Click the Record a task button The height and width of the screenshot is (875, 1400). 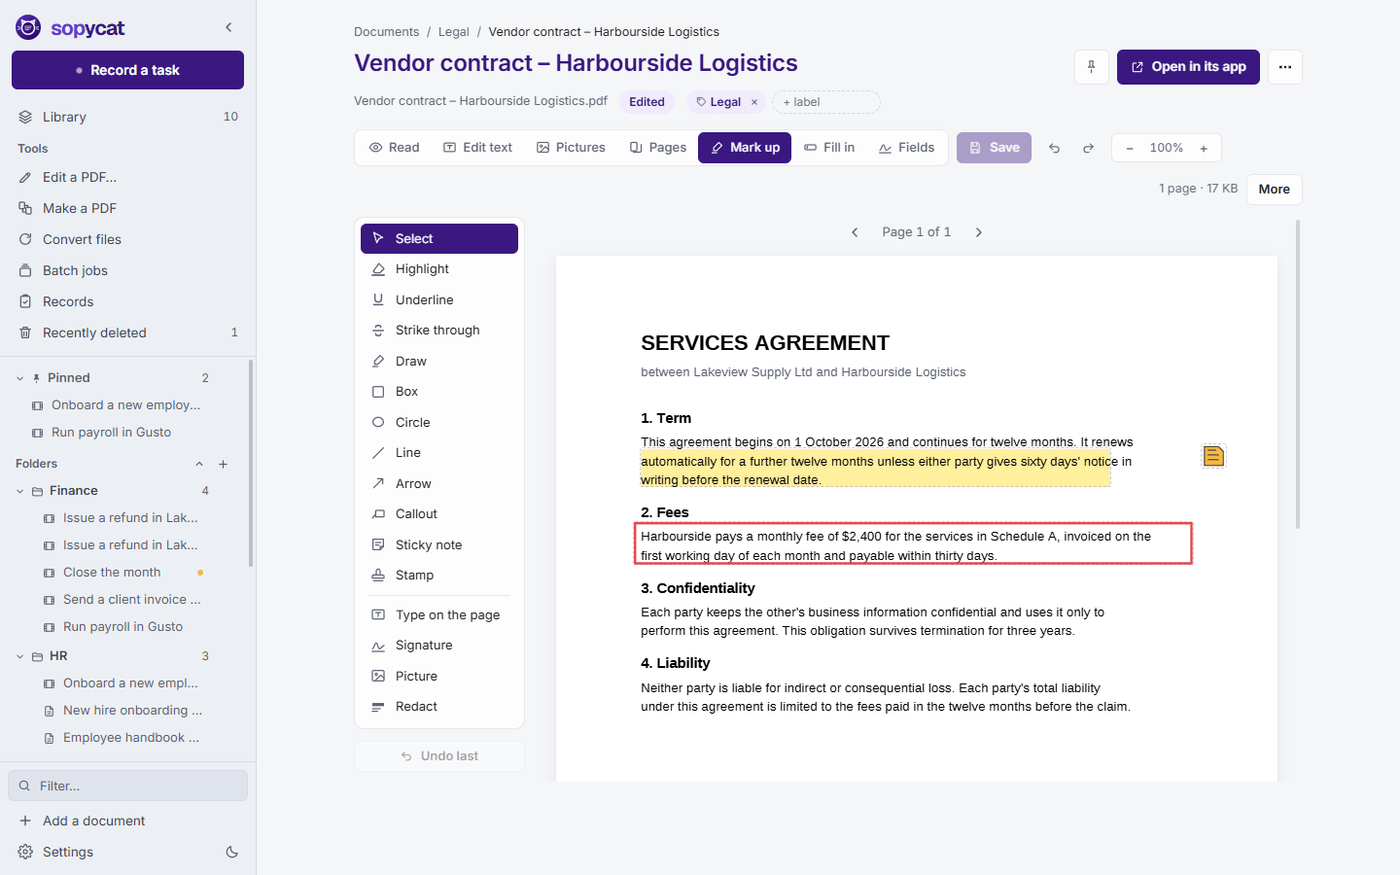tap(128, 70)
